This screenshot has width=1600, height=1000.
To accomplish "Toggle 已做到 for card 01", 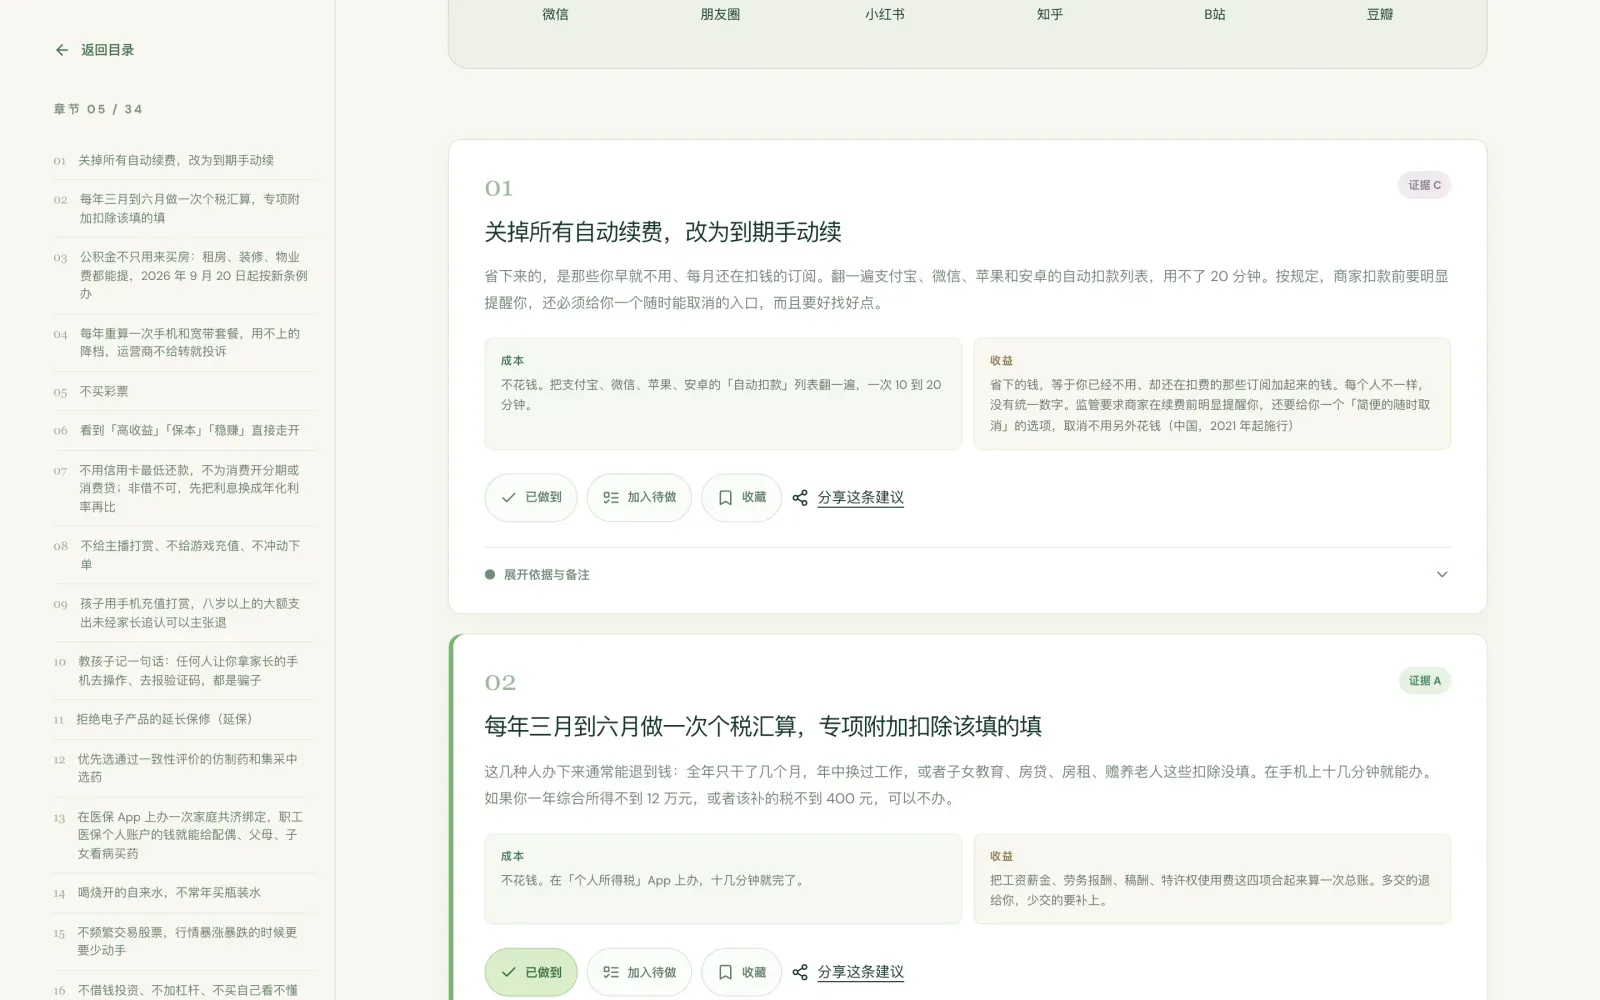I will (531, 498).
